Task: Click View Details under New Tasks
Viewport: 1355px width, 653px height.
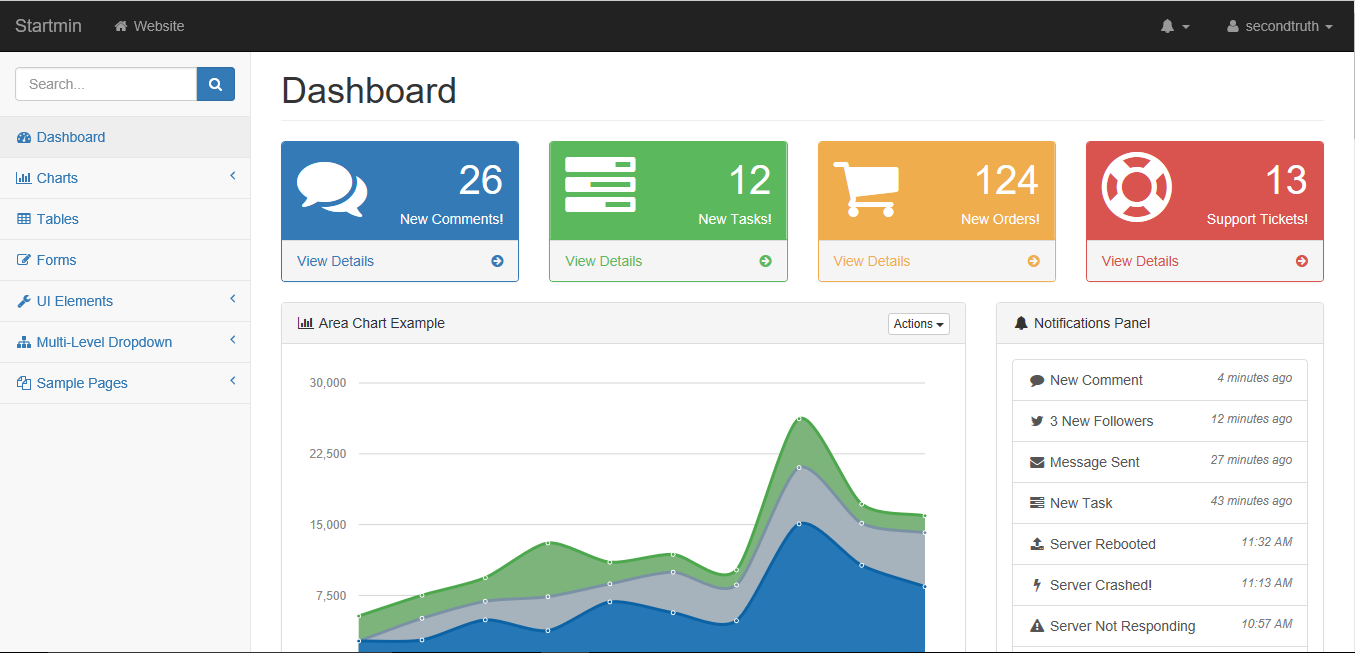Action: [604, 261]
